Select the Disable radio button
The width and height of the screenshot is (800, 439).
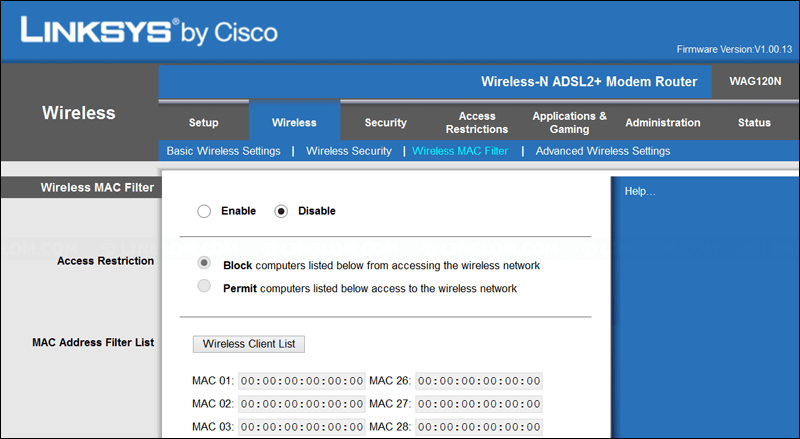(281, 211)
